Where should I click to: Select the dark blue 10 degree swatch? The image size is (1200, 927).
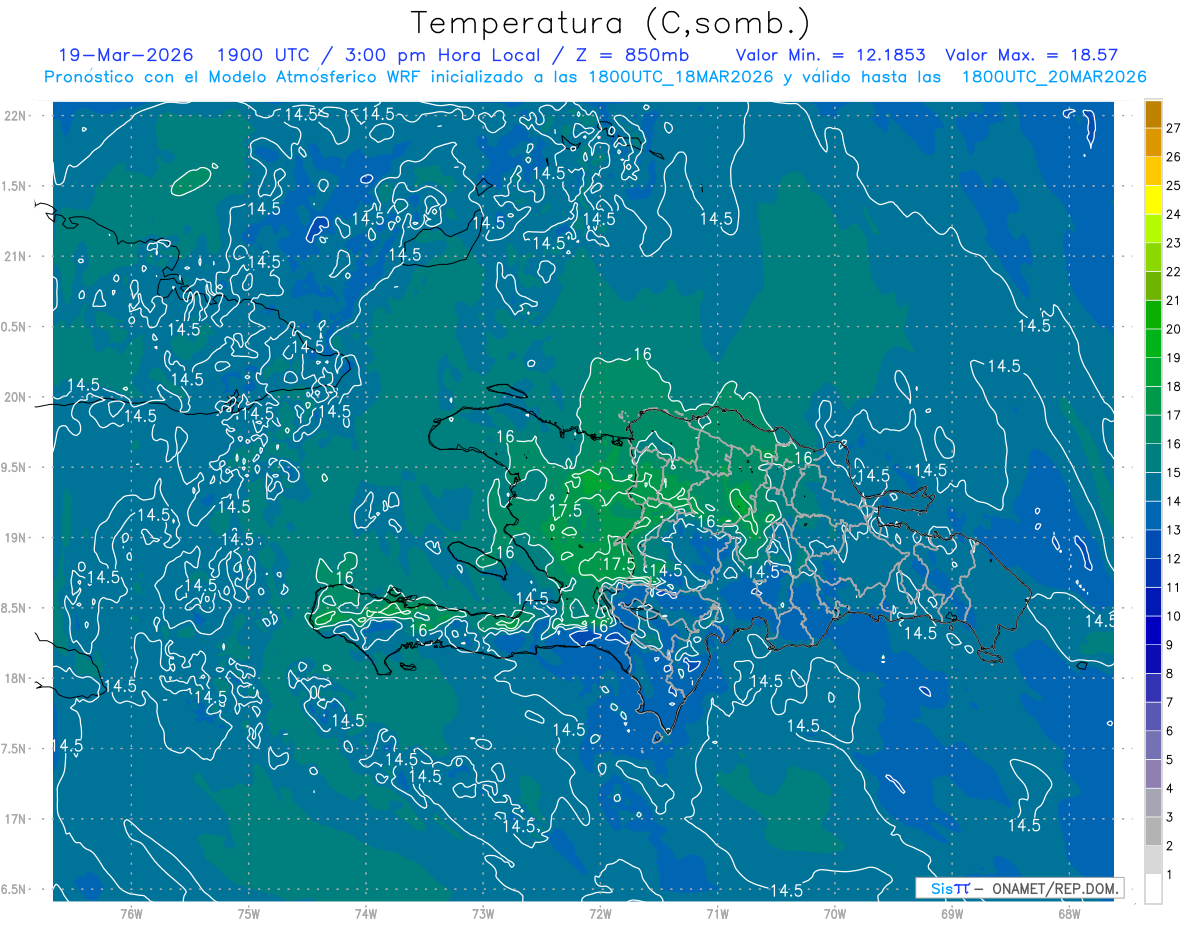click(x=1153, y=602)
